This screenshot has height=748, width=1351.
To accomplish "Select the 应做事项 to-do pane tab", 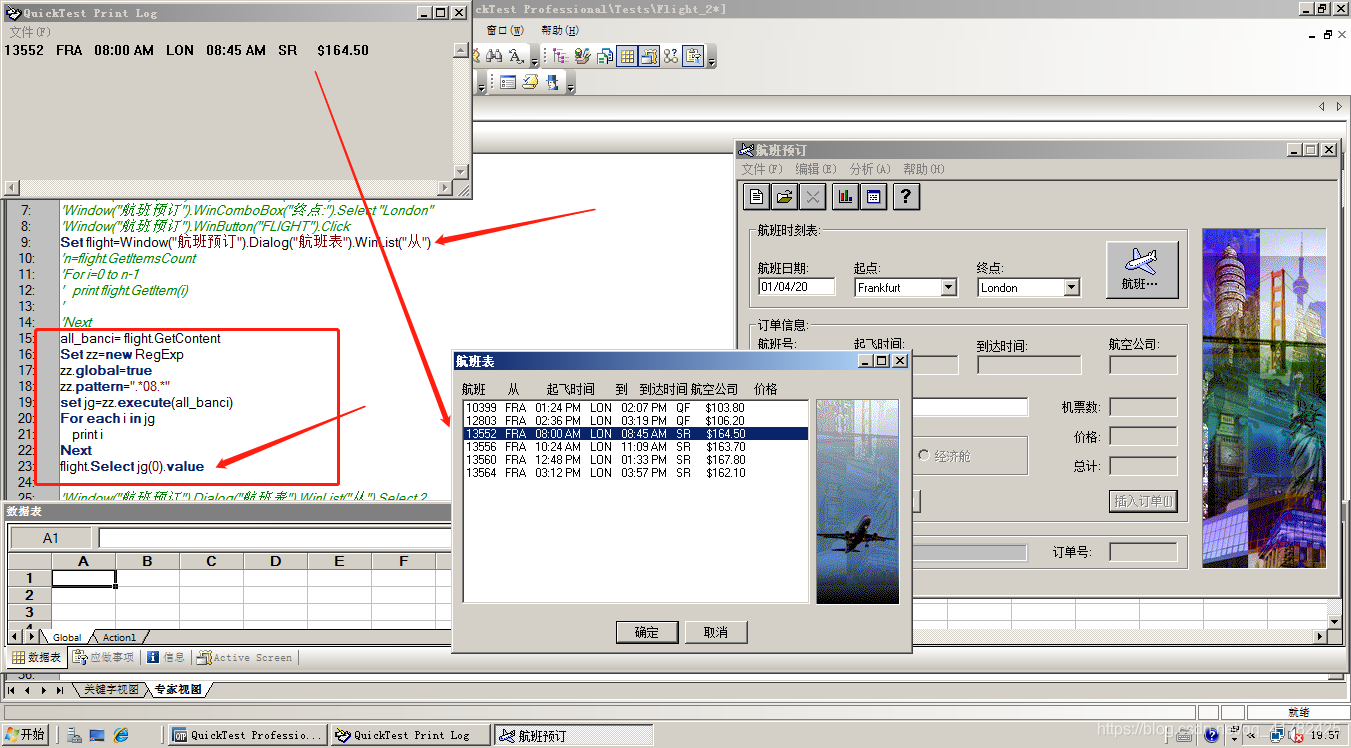I will 103,658.
